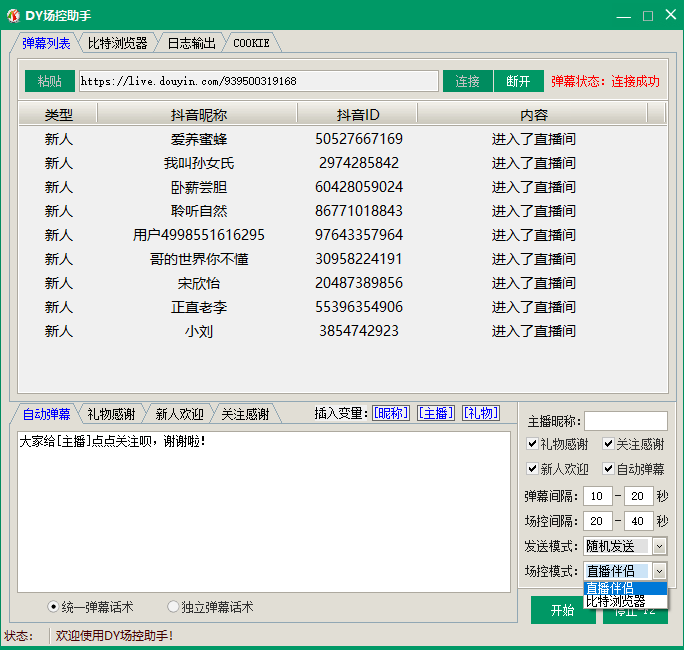
Task: Insert the [礼物] variable
Action: tap(481, 413)
